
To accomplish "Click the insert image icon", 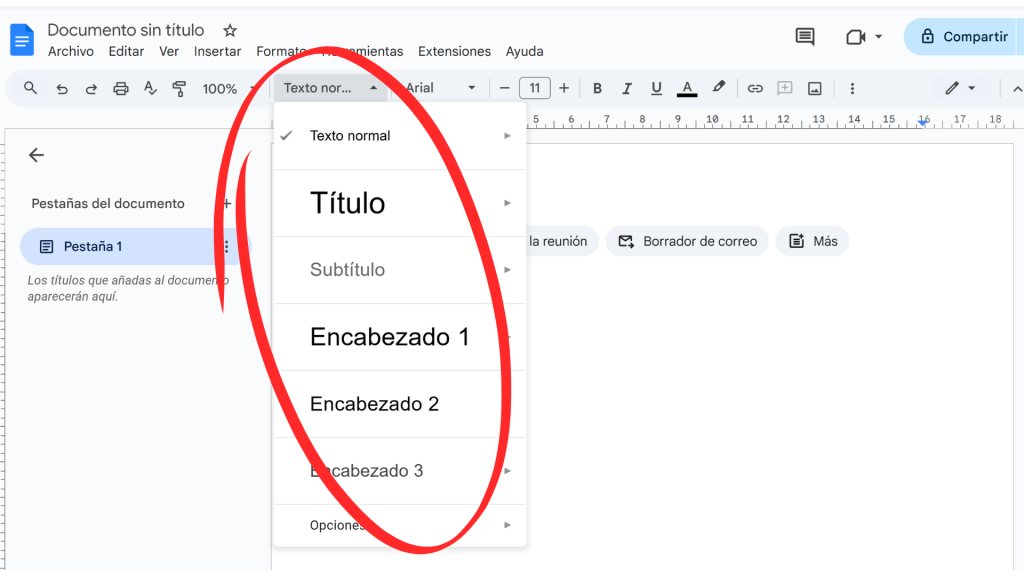I will (x=815, y=88).
